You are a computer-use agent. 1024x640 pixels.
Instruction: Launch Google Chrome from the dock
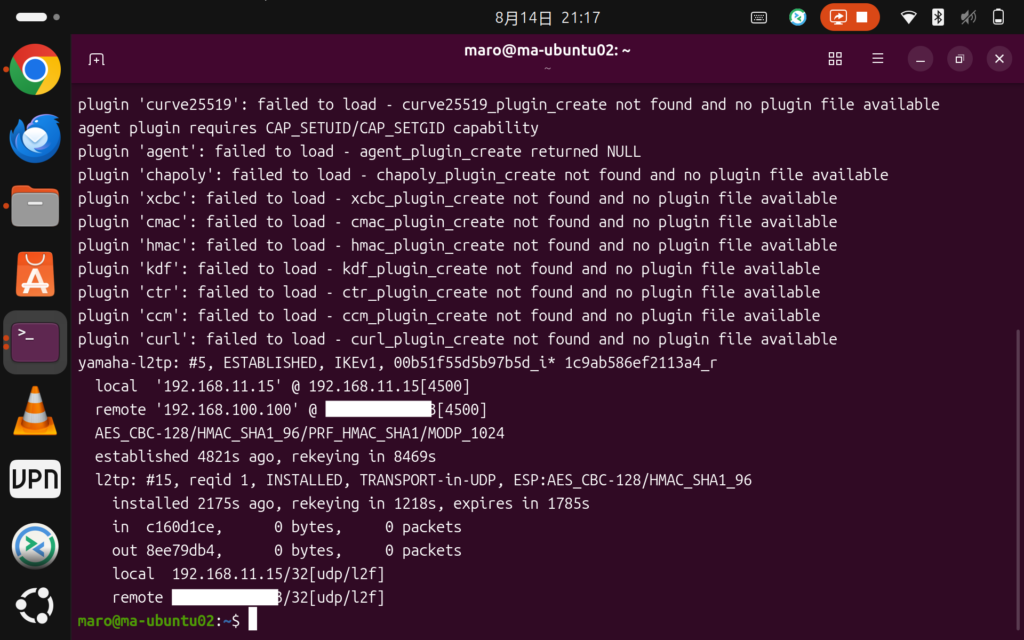[x=35, y=69]
